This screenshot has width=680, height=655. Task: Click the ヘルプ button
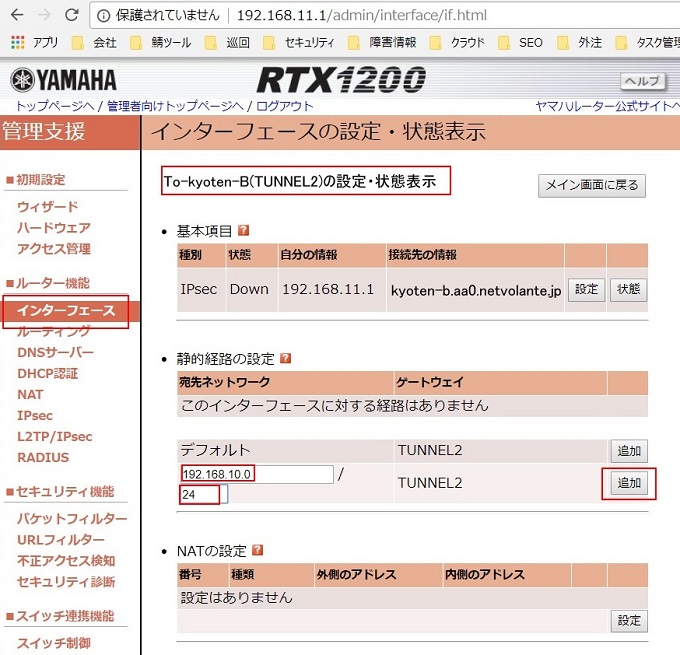click(x=643, y=81)
